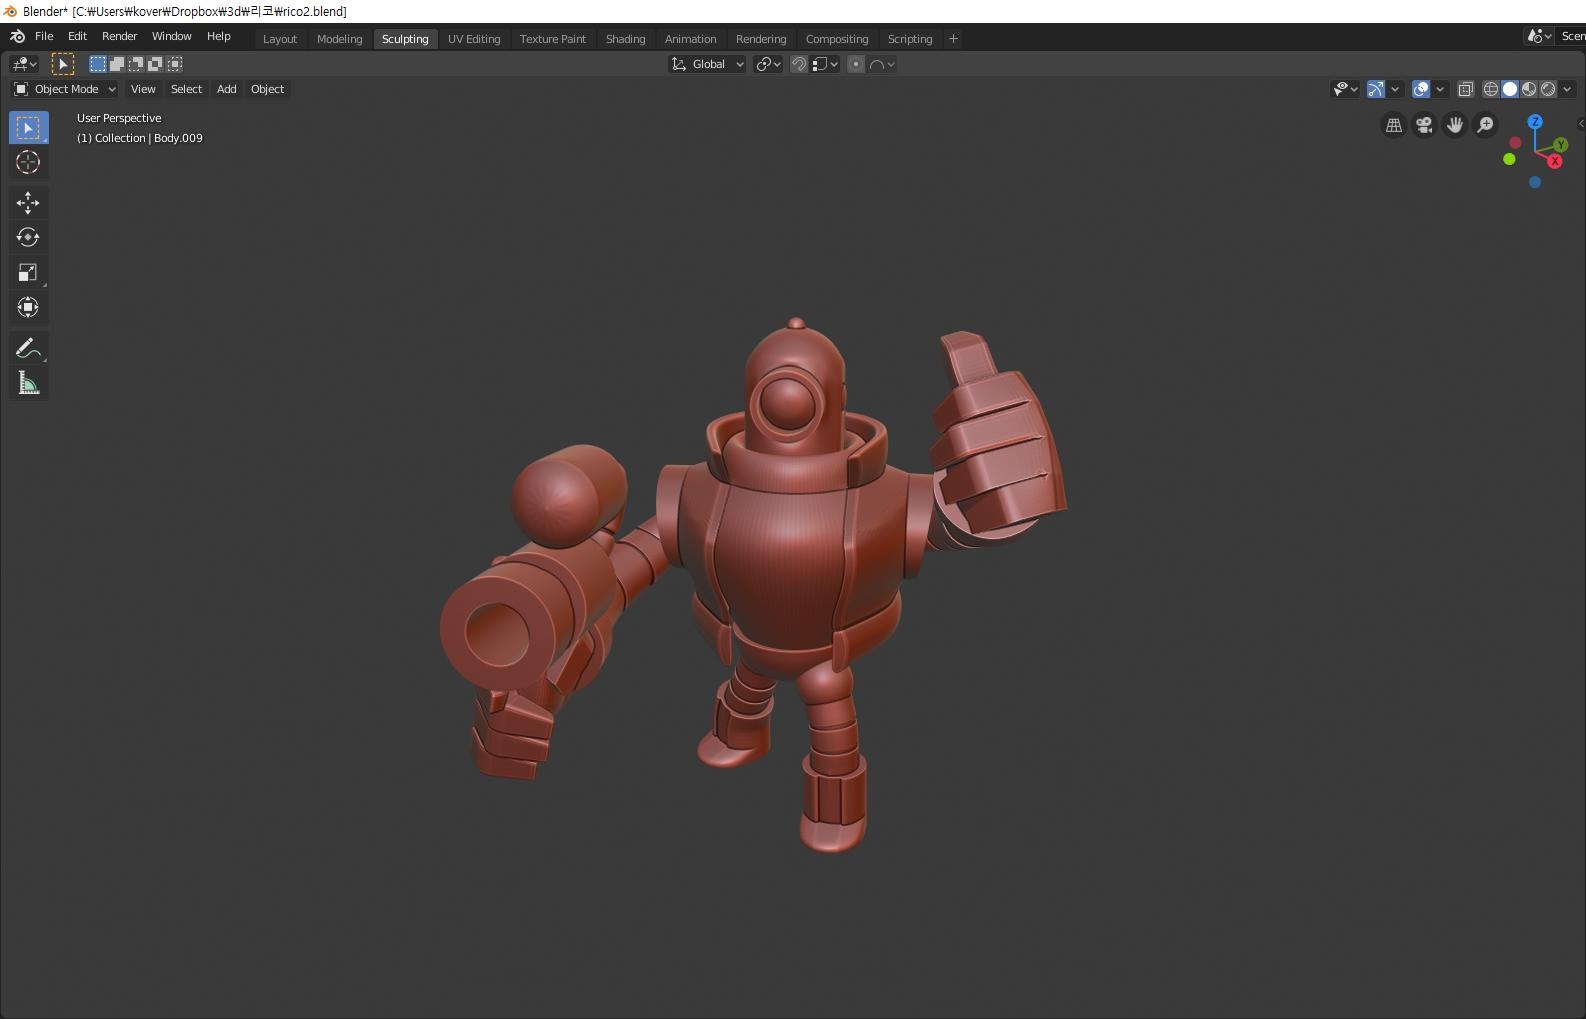The width and height of the screenshot is (1586, 1019).
Task: Set selection mode to Invert (Difference)
Action: (x=155, y=64)
